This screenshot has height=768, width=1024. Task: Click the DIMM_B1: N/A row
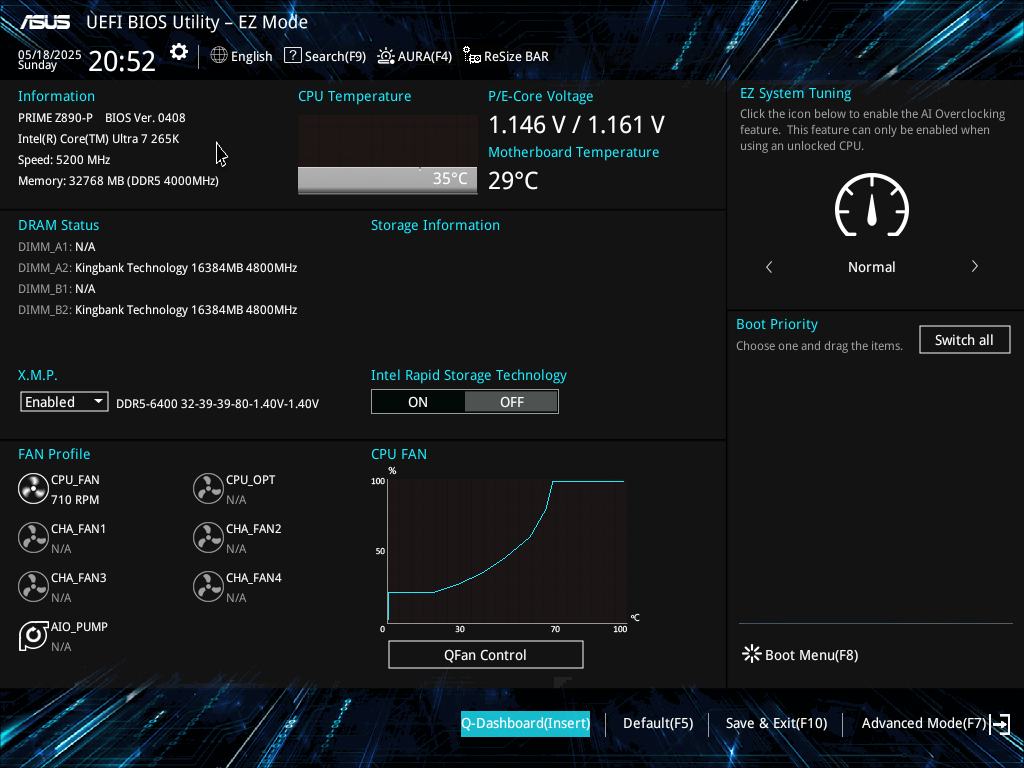pyautogui.click(x=57, y=289)
